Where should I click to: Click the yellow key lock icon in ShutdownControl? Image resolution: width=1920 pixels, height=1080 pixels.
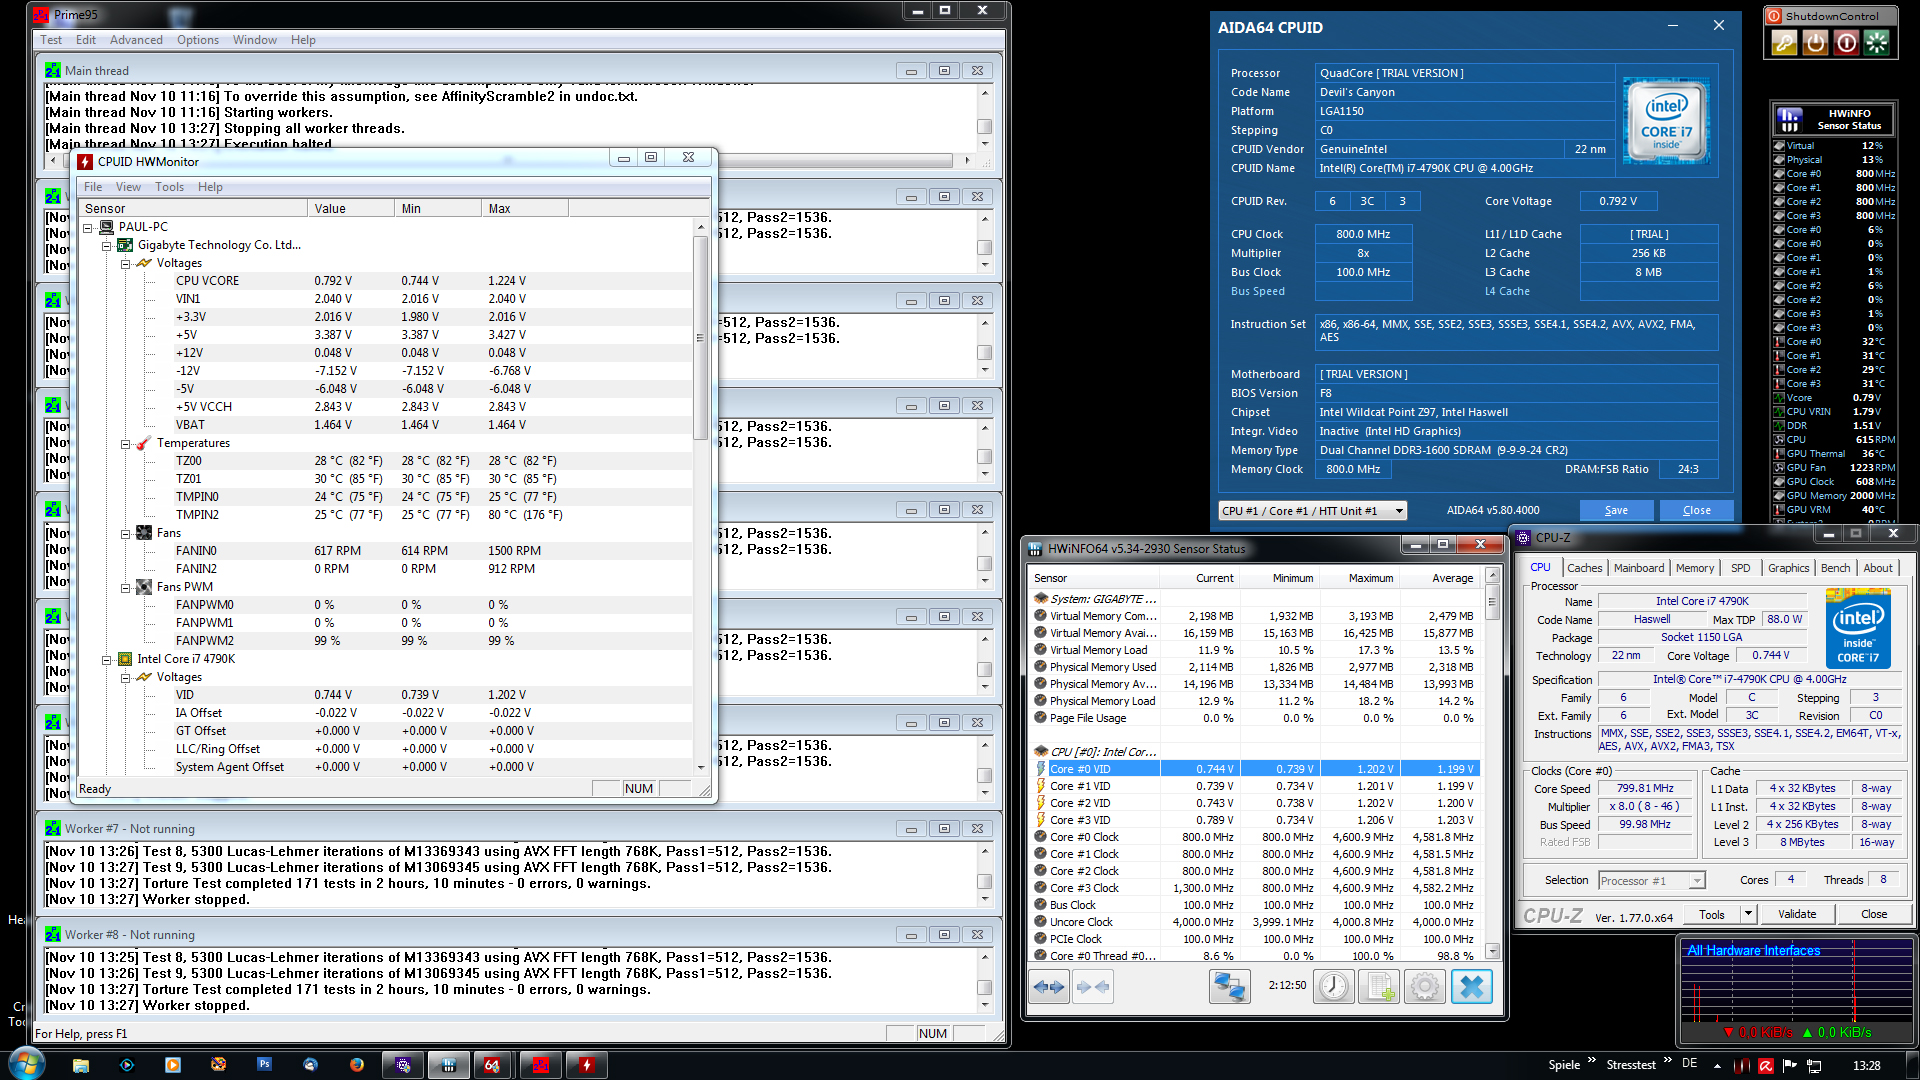click(1784, 43)
